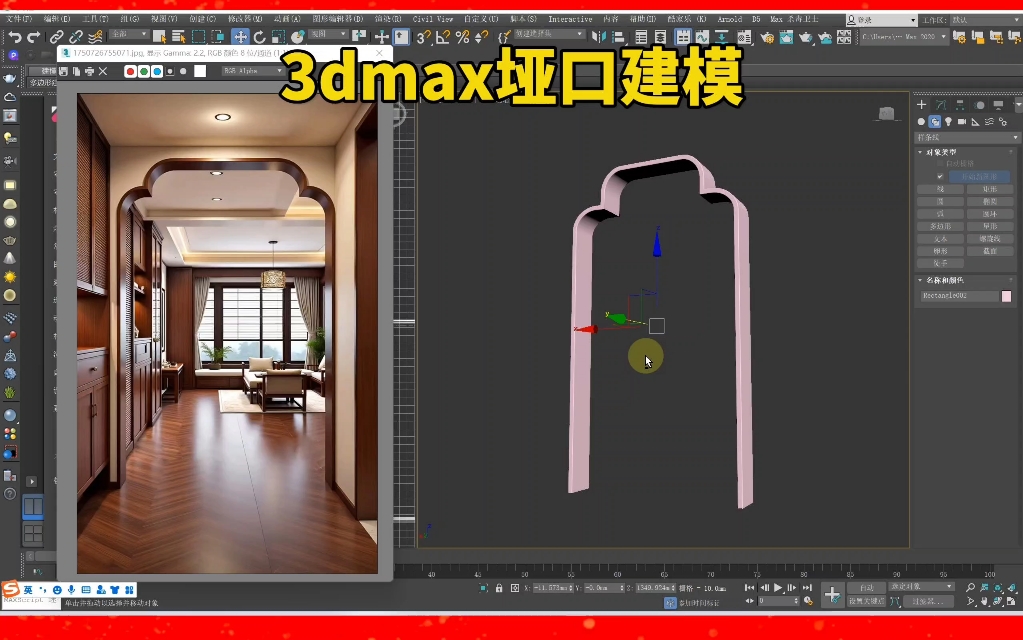The width and height of the screenshot is (1023, 640).
Task: Click the Rectangle002 name field
Action: coord(960,297)
